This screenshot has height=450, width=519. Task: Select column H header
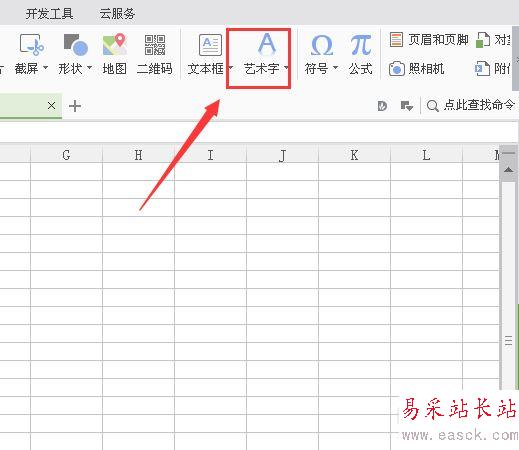point(138,155)
